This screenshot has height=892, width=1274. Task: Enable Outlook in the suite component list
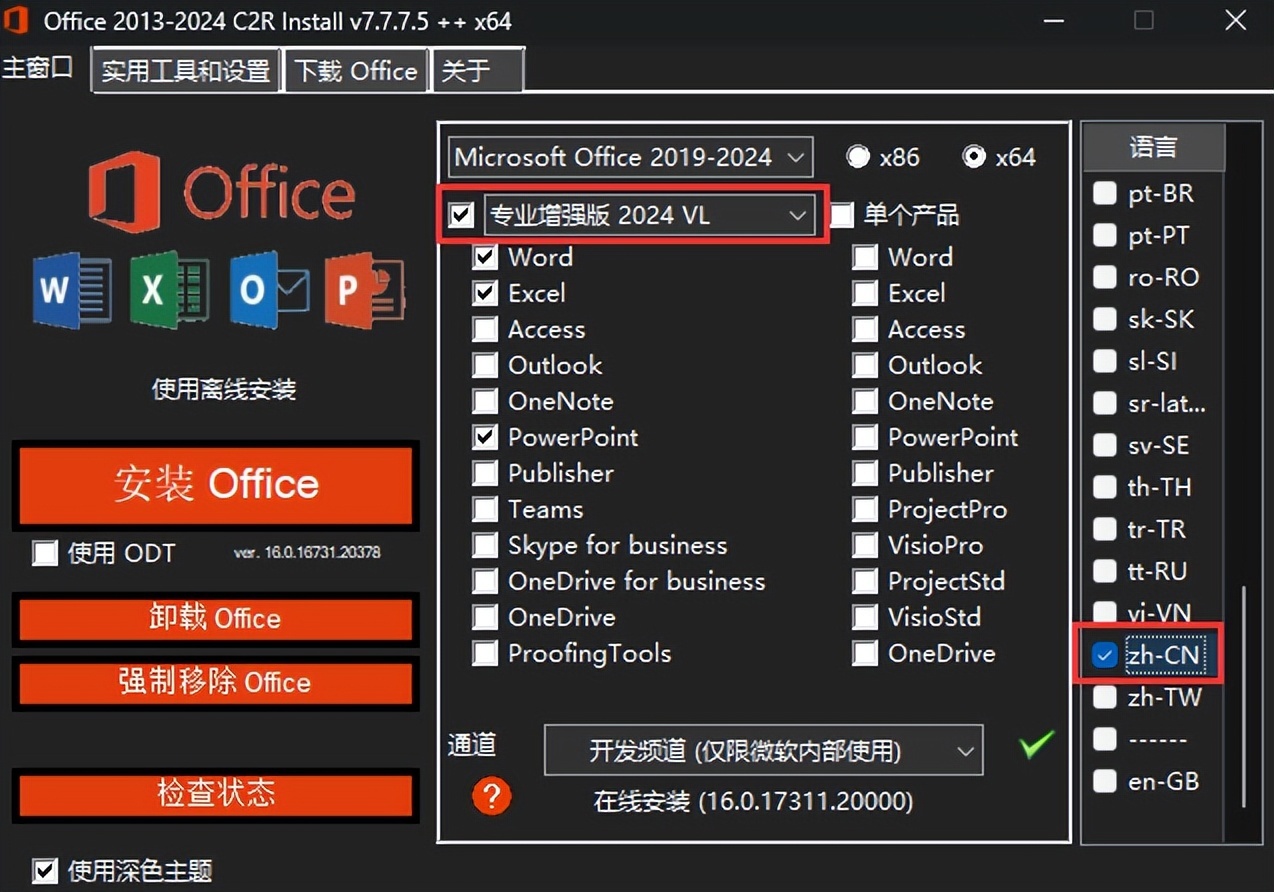(x=485, y=365)
